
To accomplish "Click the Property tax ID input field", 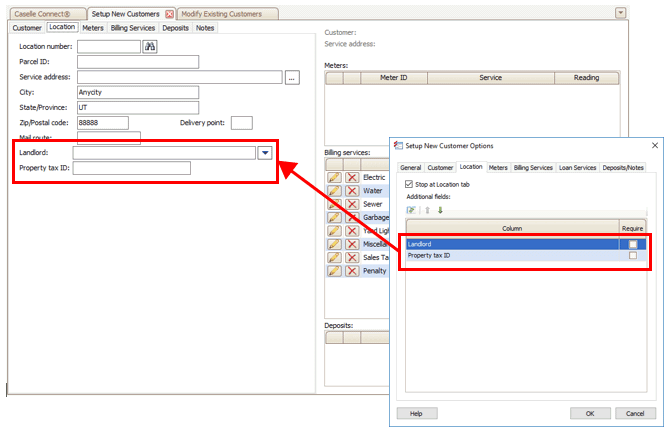I will tap(132, 168).
